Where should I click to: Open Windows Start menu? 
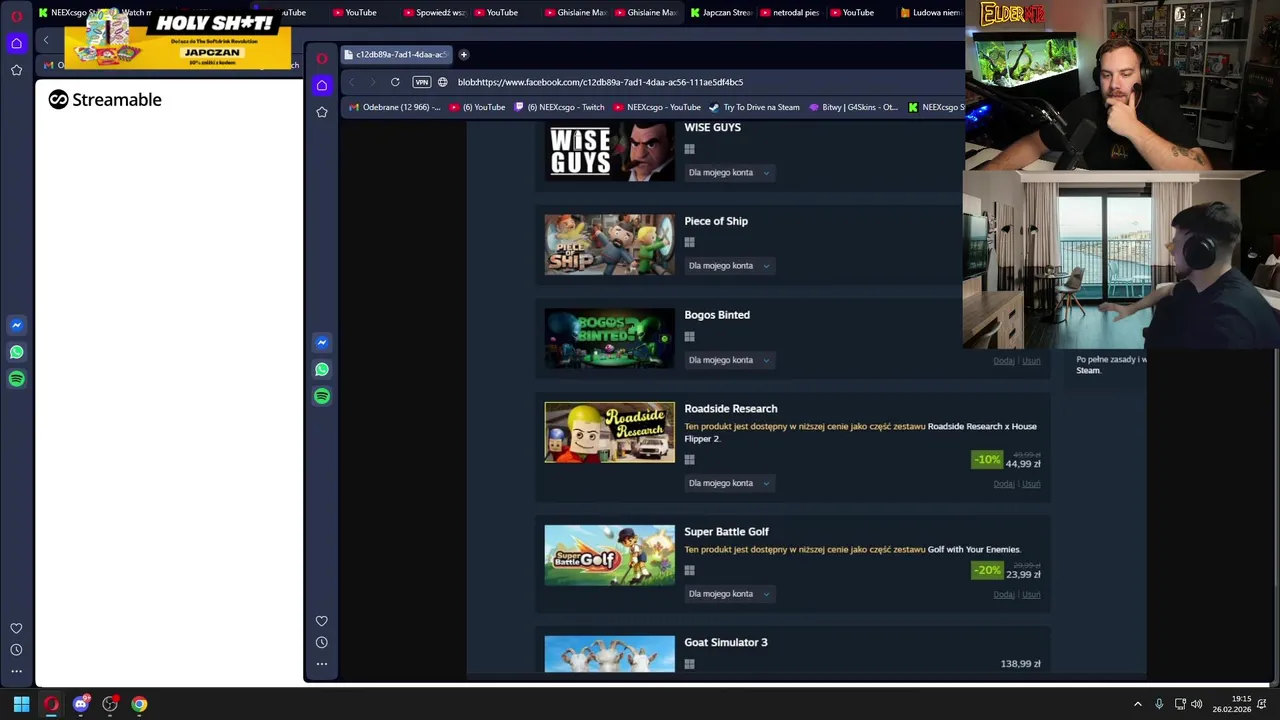(21, 704)
